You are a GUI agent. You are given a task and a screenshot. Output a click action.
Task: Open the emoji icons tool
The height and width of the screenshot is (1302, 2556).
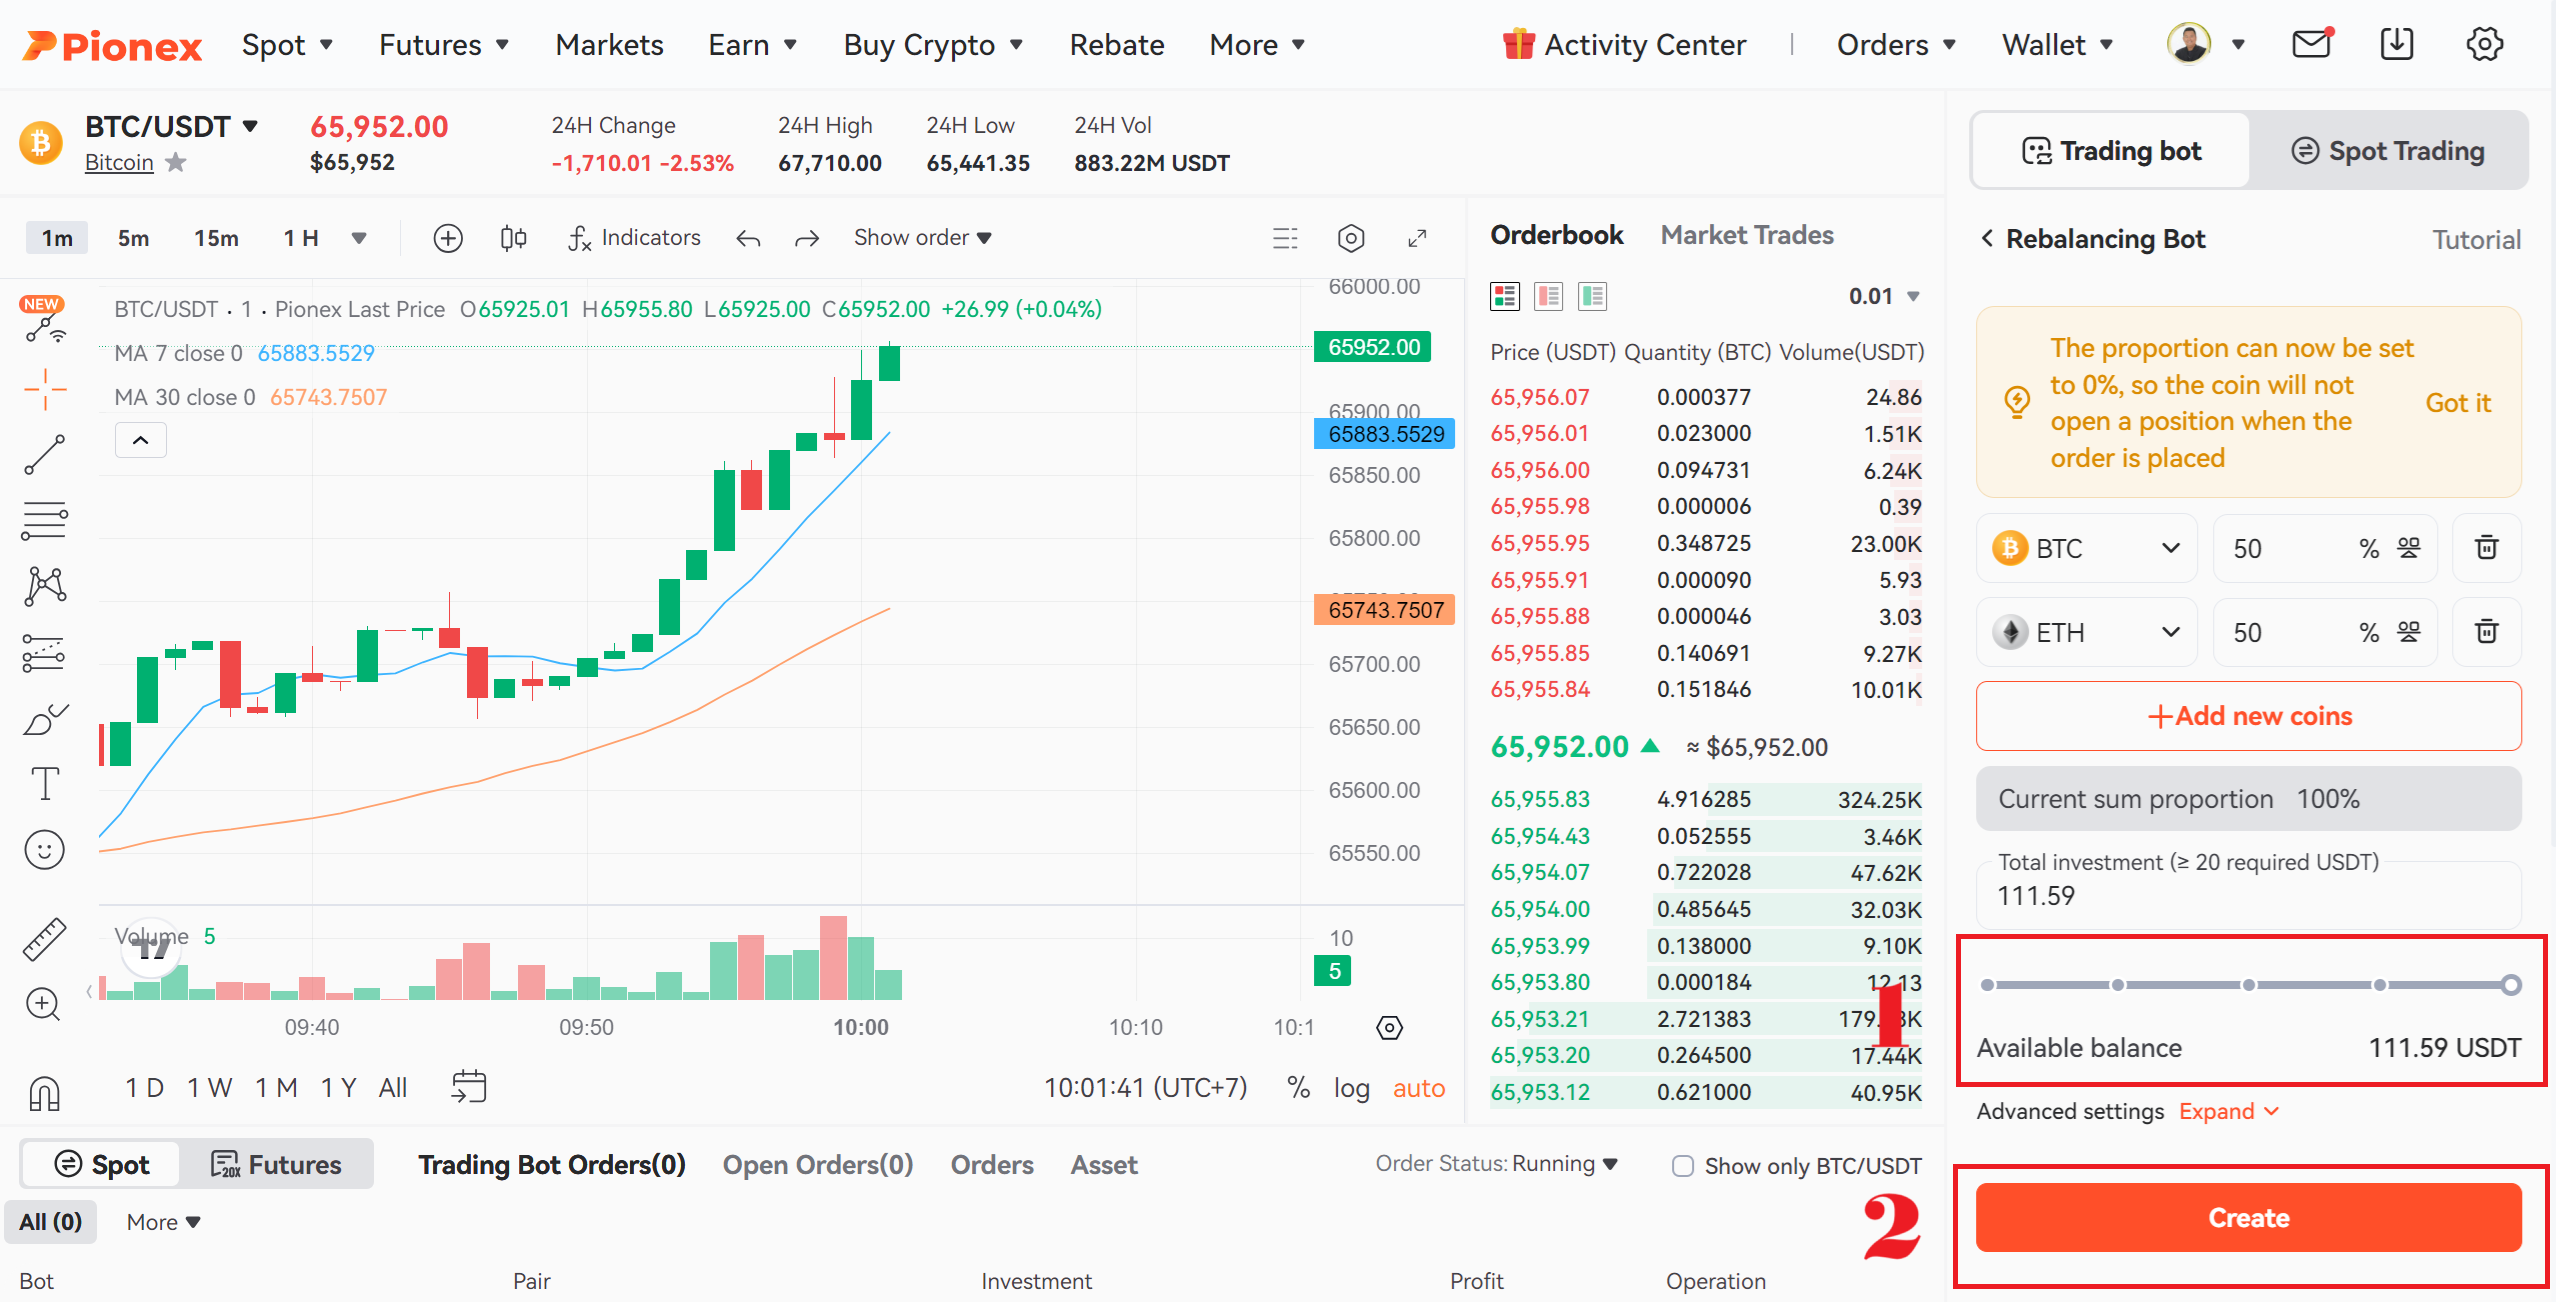[x=45, y=850]
